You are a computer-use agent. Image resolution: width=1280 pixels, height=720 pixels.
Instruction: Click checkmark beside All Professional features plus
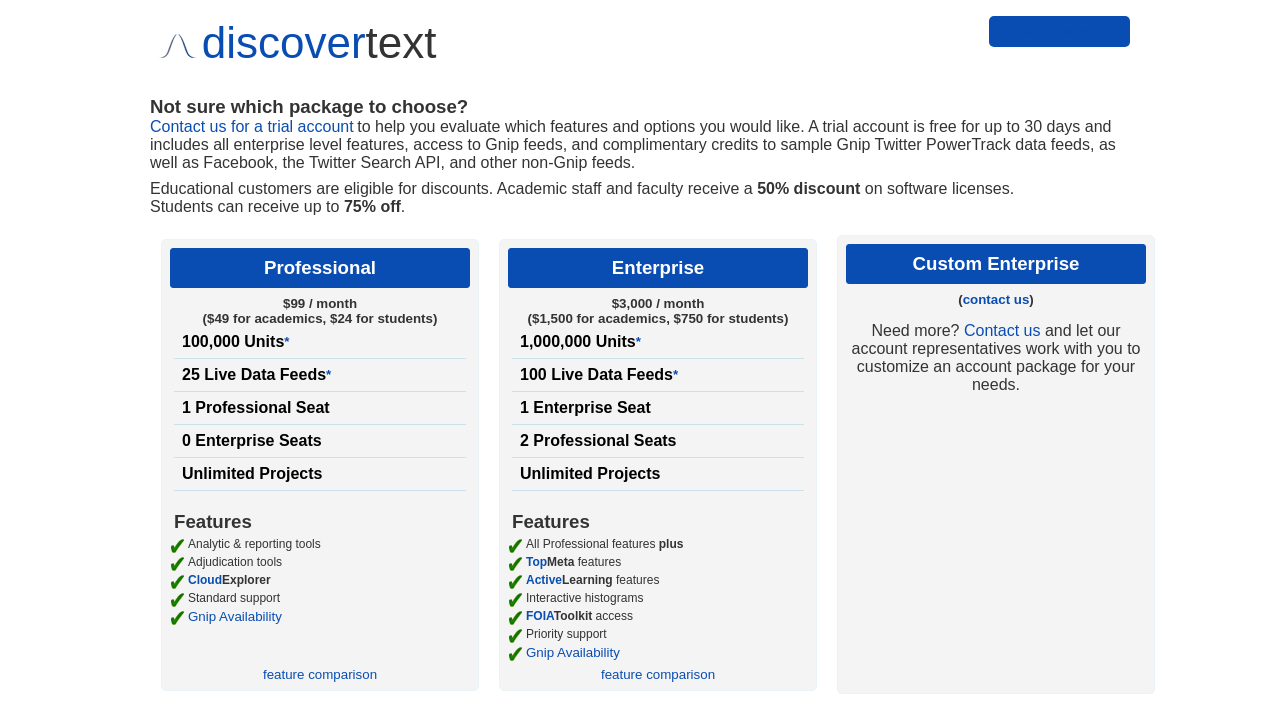click(x=515, y=546)
